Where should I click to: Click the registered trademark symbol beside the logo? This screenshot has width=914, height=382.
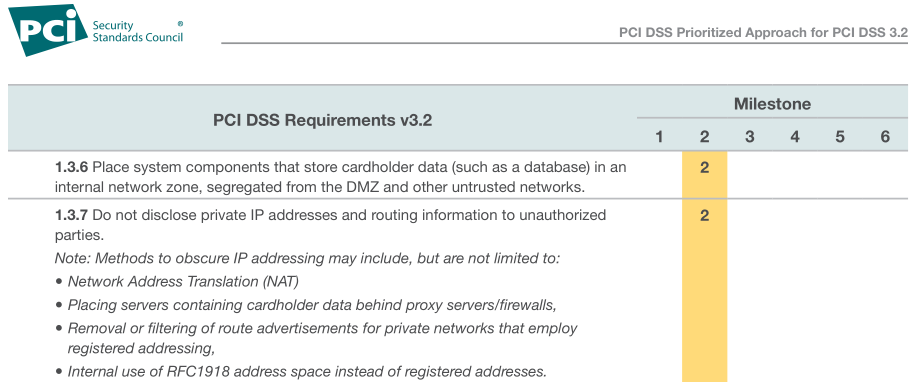point(180,24)
